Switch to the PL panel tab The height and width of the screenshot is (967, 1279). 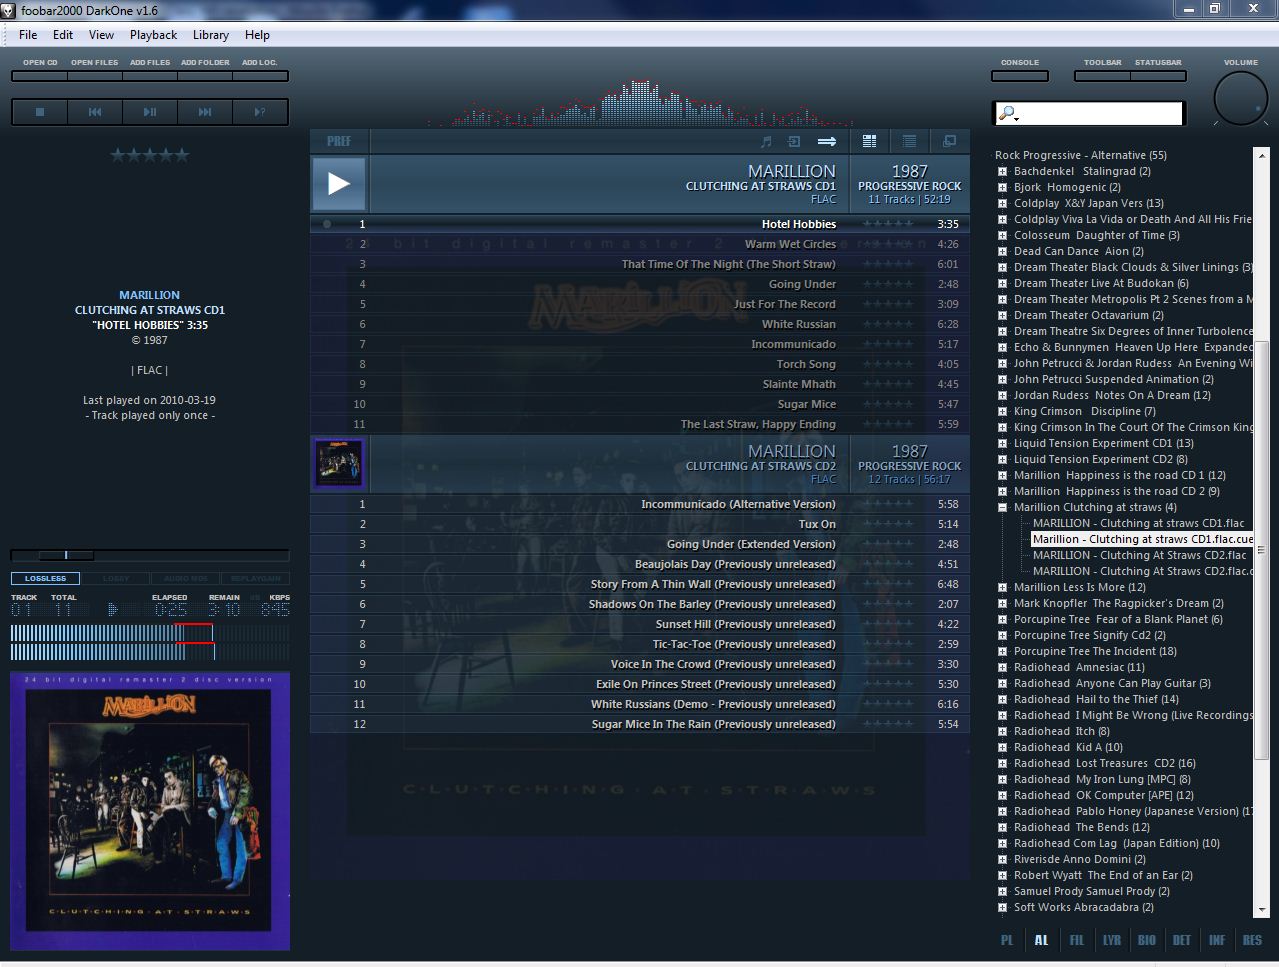pyautogui.click(x=1007, y=940)
